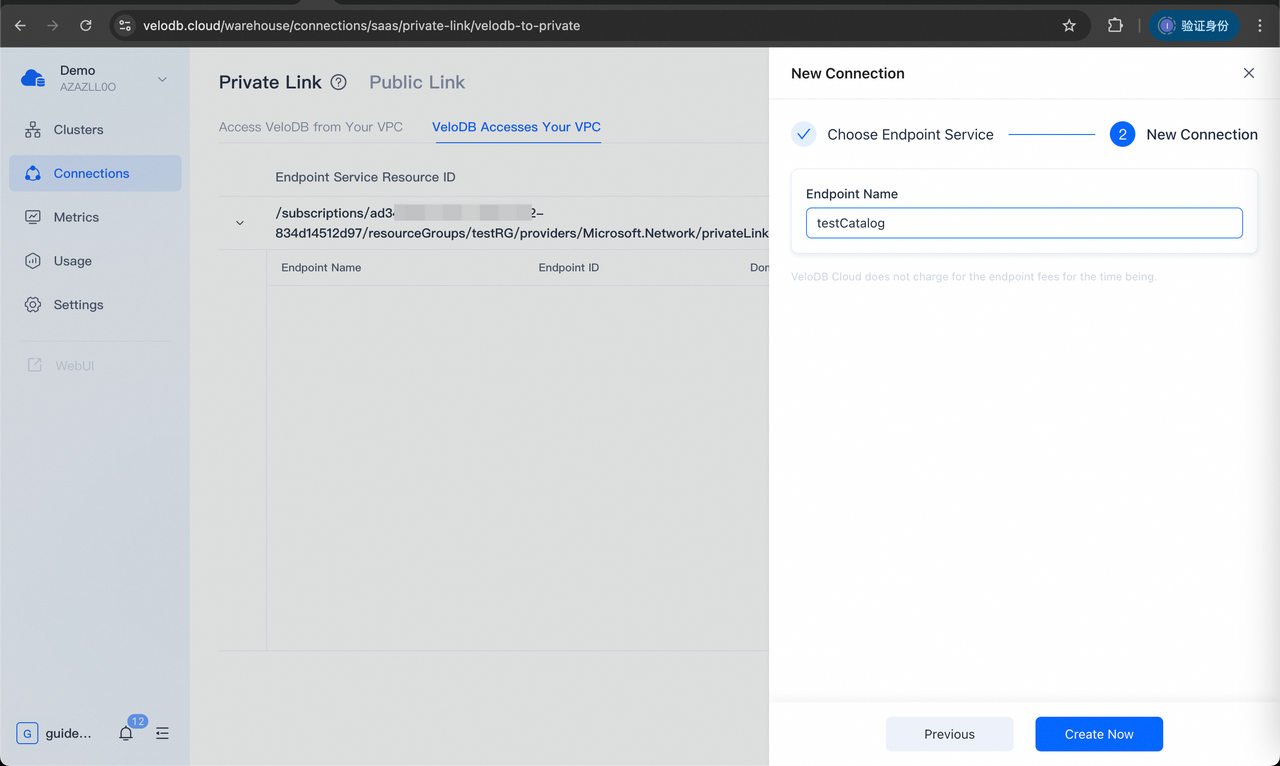
Task: Open browser extensions puzzle icon
Action: [1115, 25]
